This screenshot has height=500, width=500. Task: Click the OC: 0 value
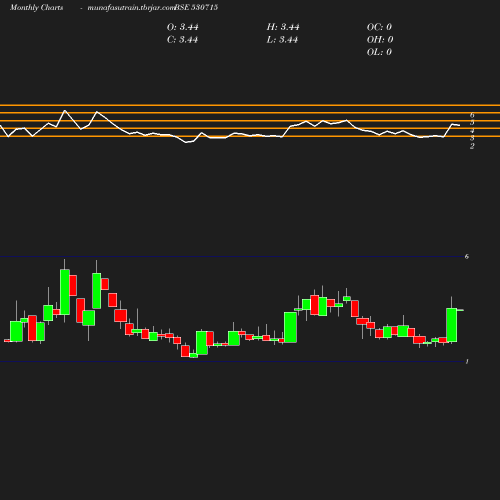click(379, 27)
